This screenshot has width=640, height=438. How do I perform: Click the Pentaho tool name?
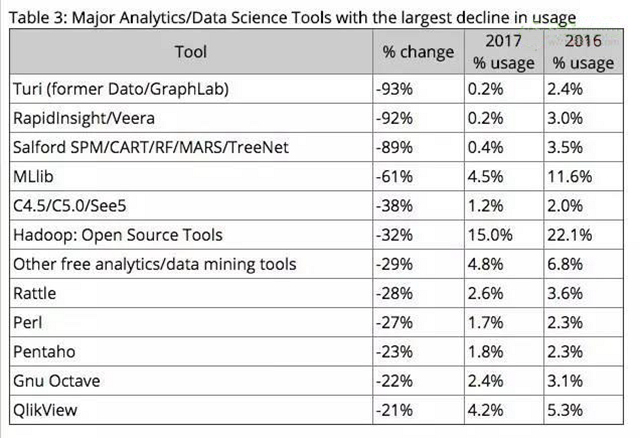43,353
